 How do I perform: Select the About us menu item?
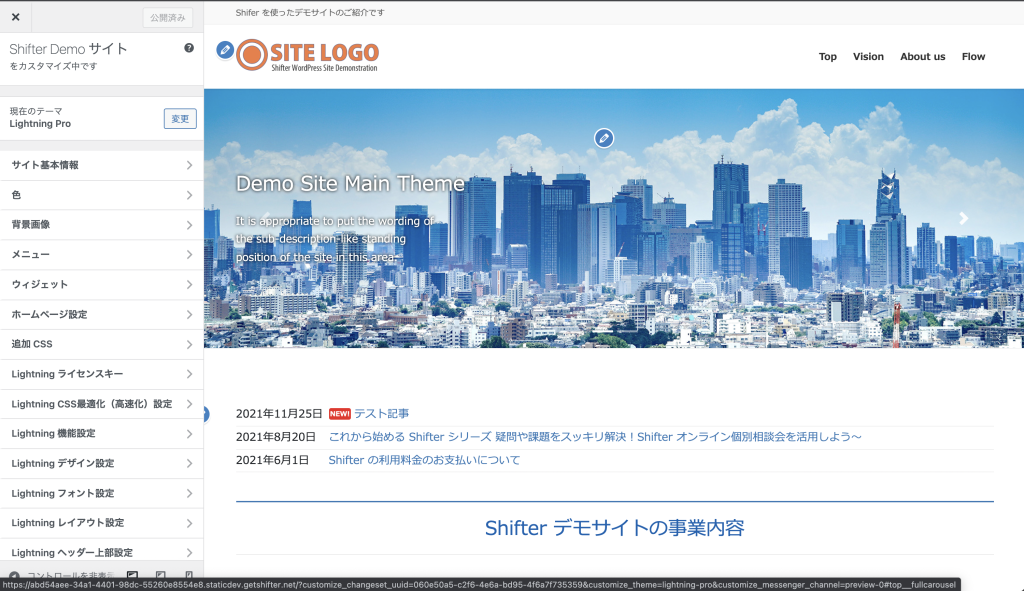point(922,57)
